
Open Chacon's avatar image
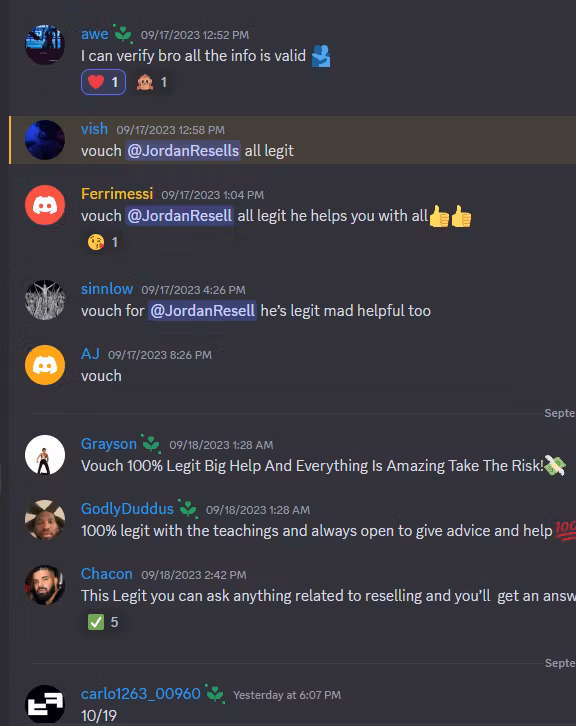(45, 585)
